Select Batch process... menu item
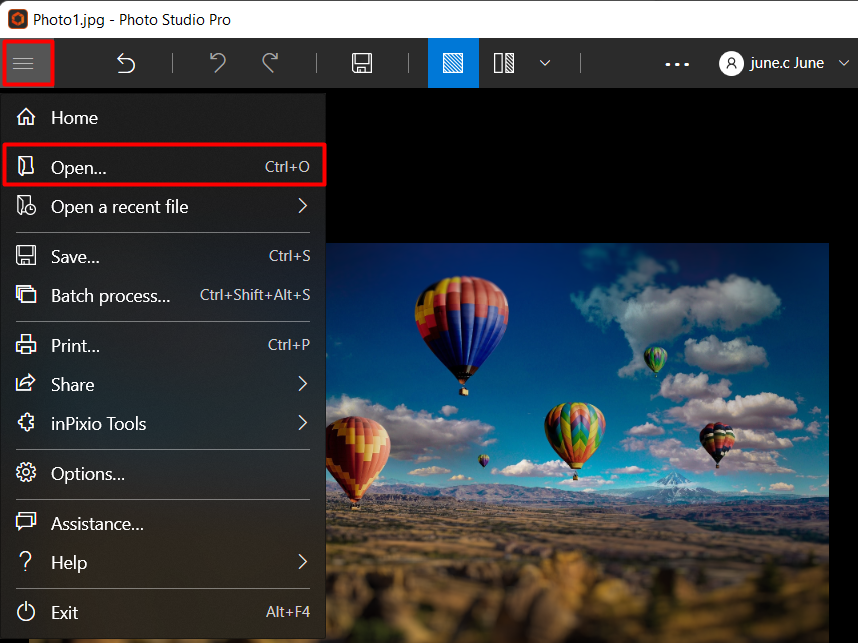Viewport: 858px width, 643px height. (164, 296)
